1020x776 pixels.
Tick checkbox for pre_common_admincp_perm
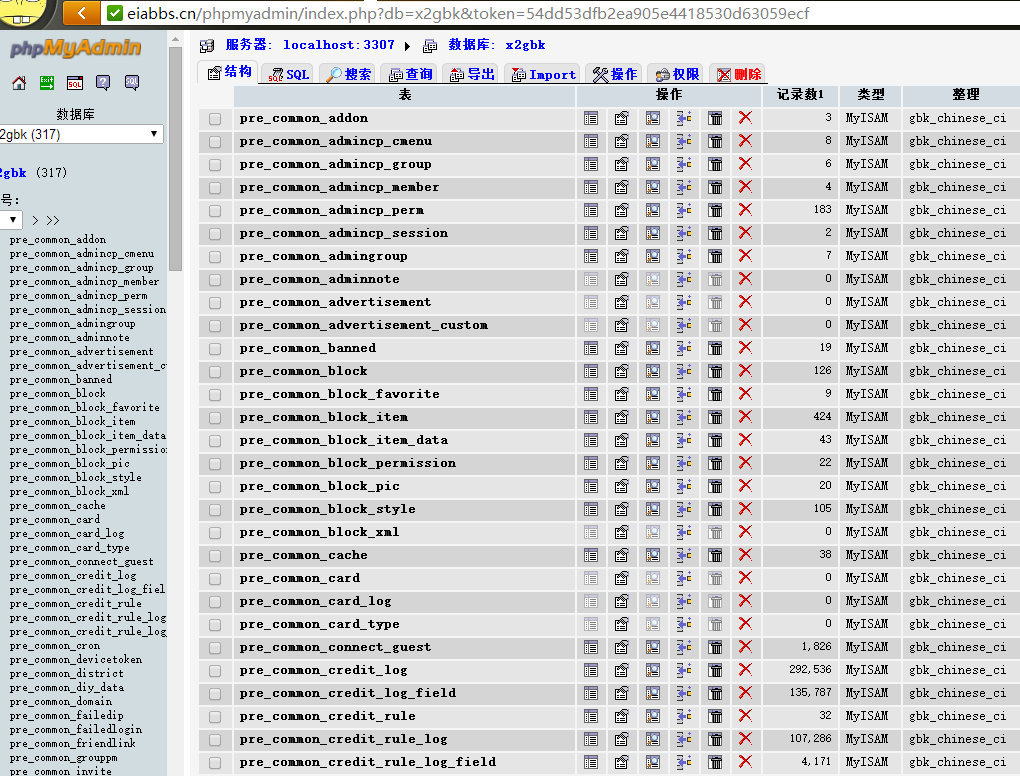point(215,211)
